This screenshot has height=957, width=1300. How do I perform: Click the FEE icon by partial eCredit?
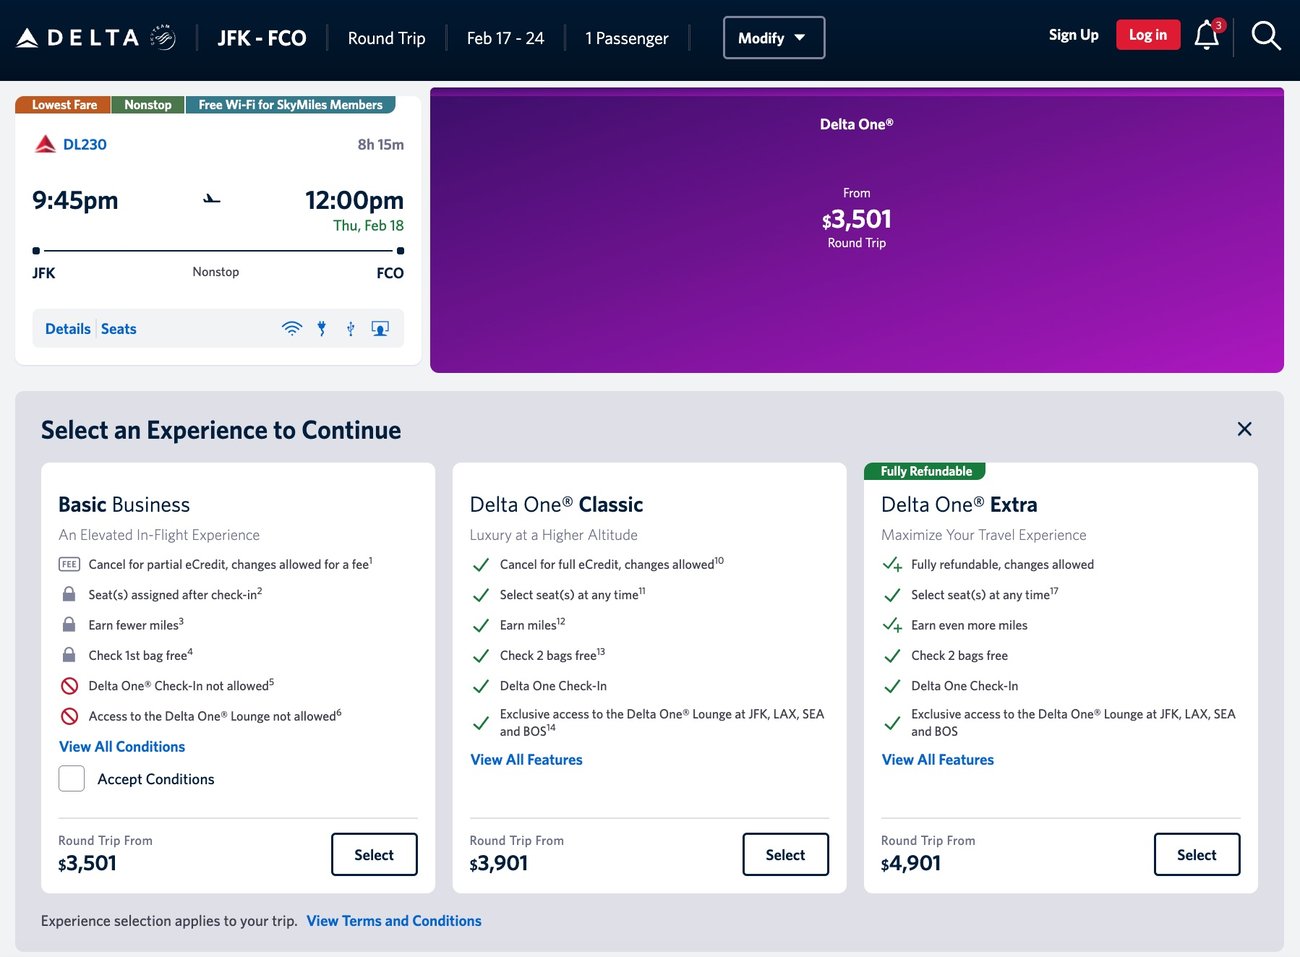pos(69,564)
